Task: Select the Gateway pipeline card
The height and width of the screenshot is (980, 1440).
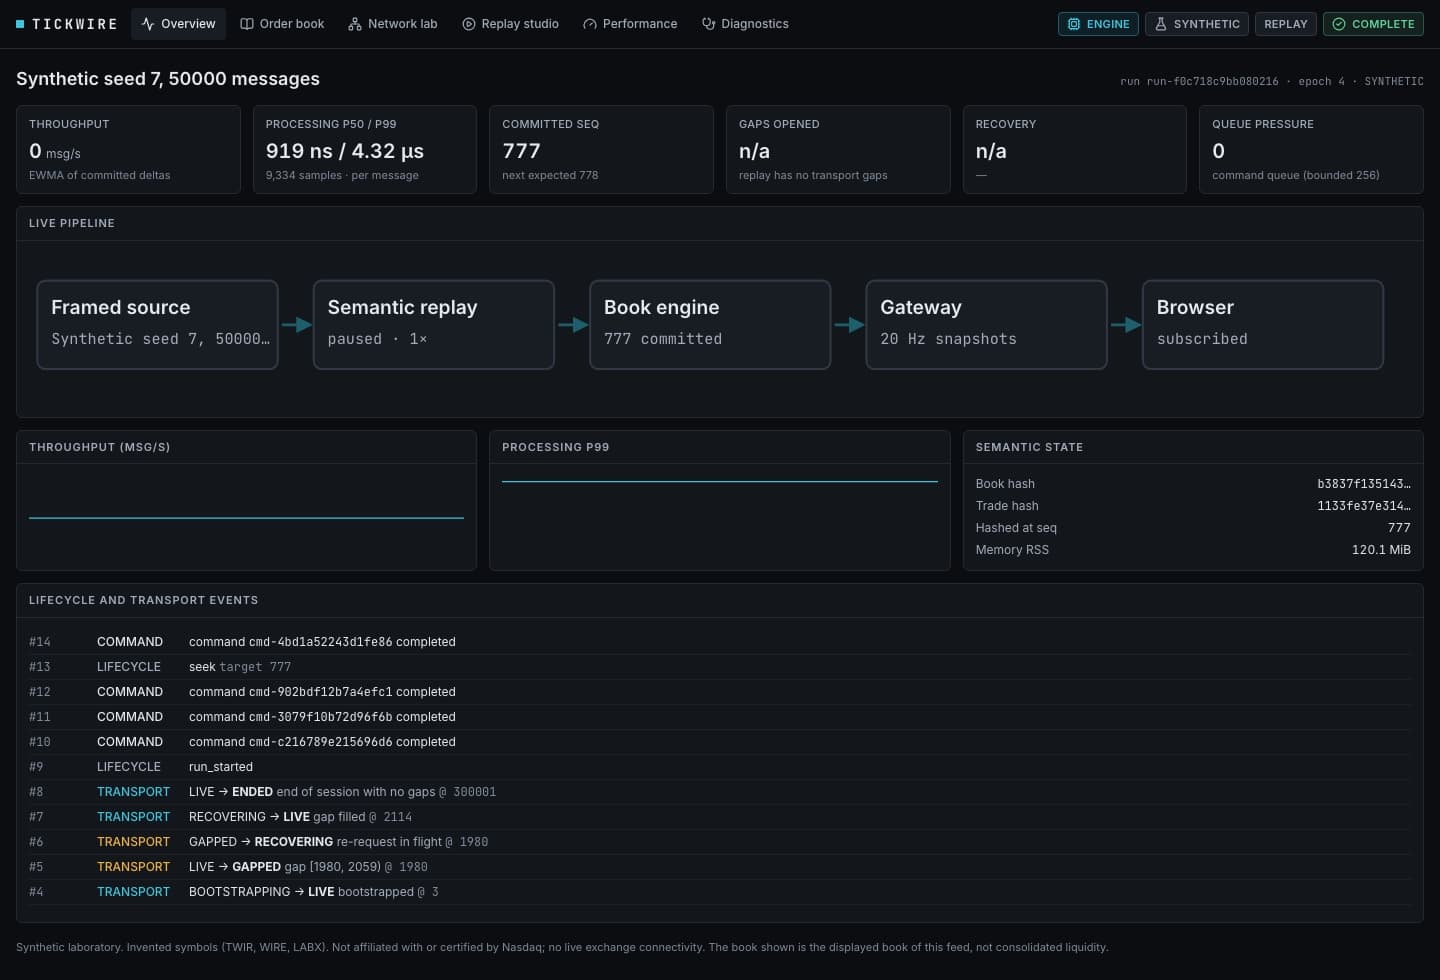Action: 986,325
